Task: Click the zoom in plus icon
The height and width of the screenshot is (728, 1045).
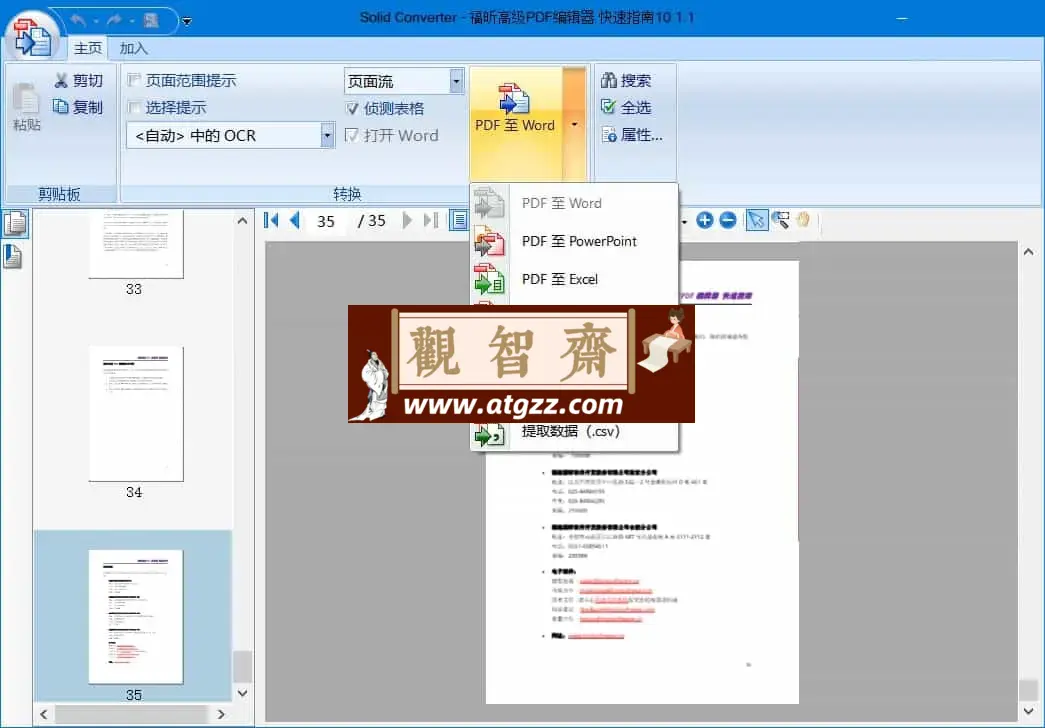Action: pos(704,220)
